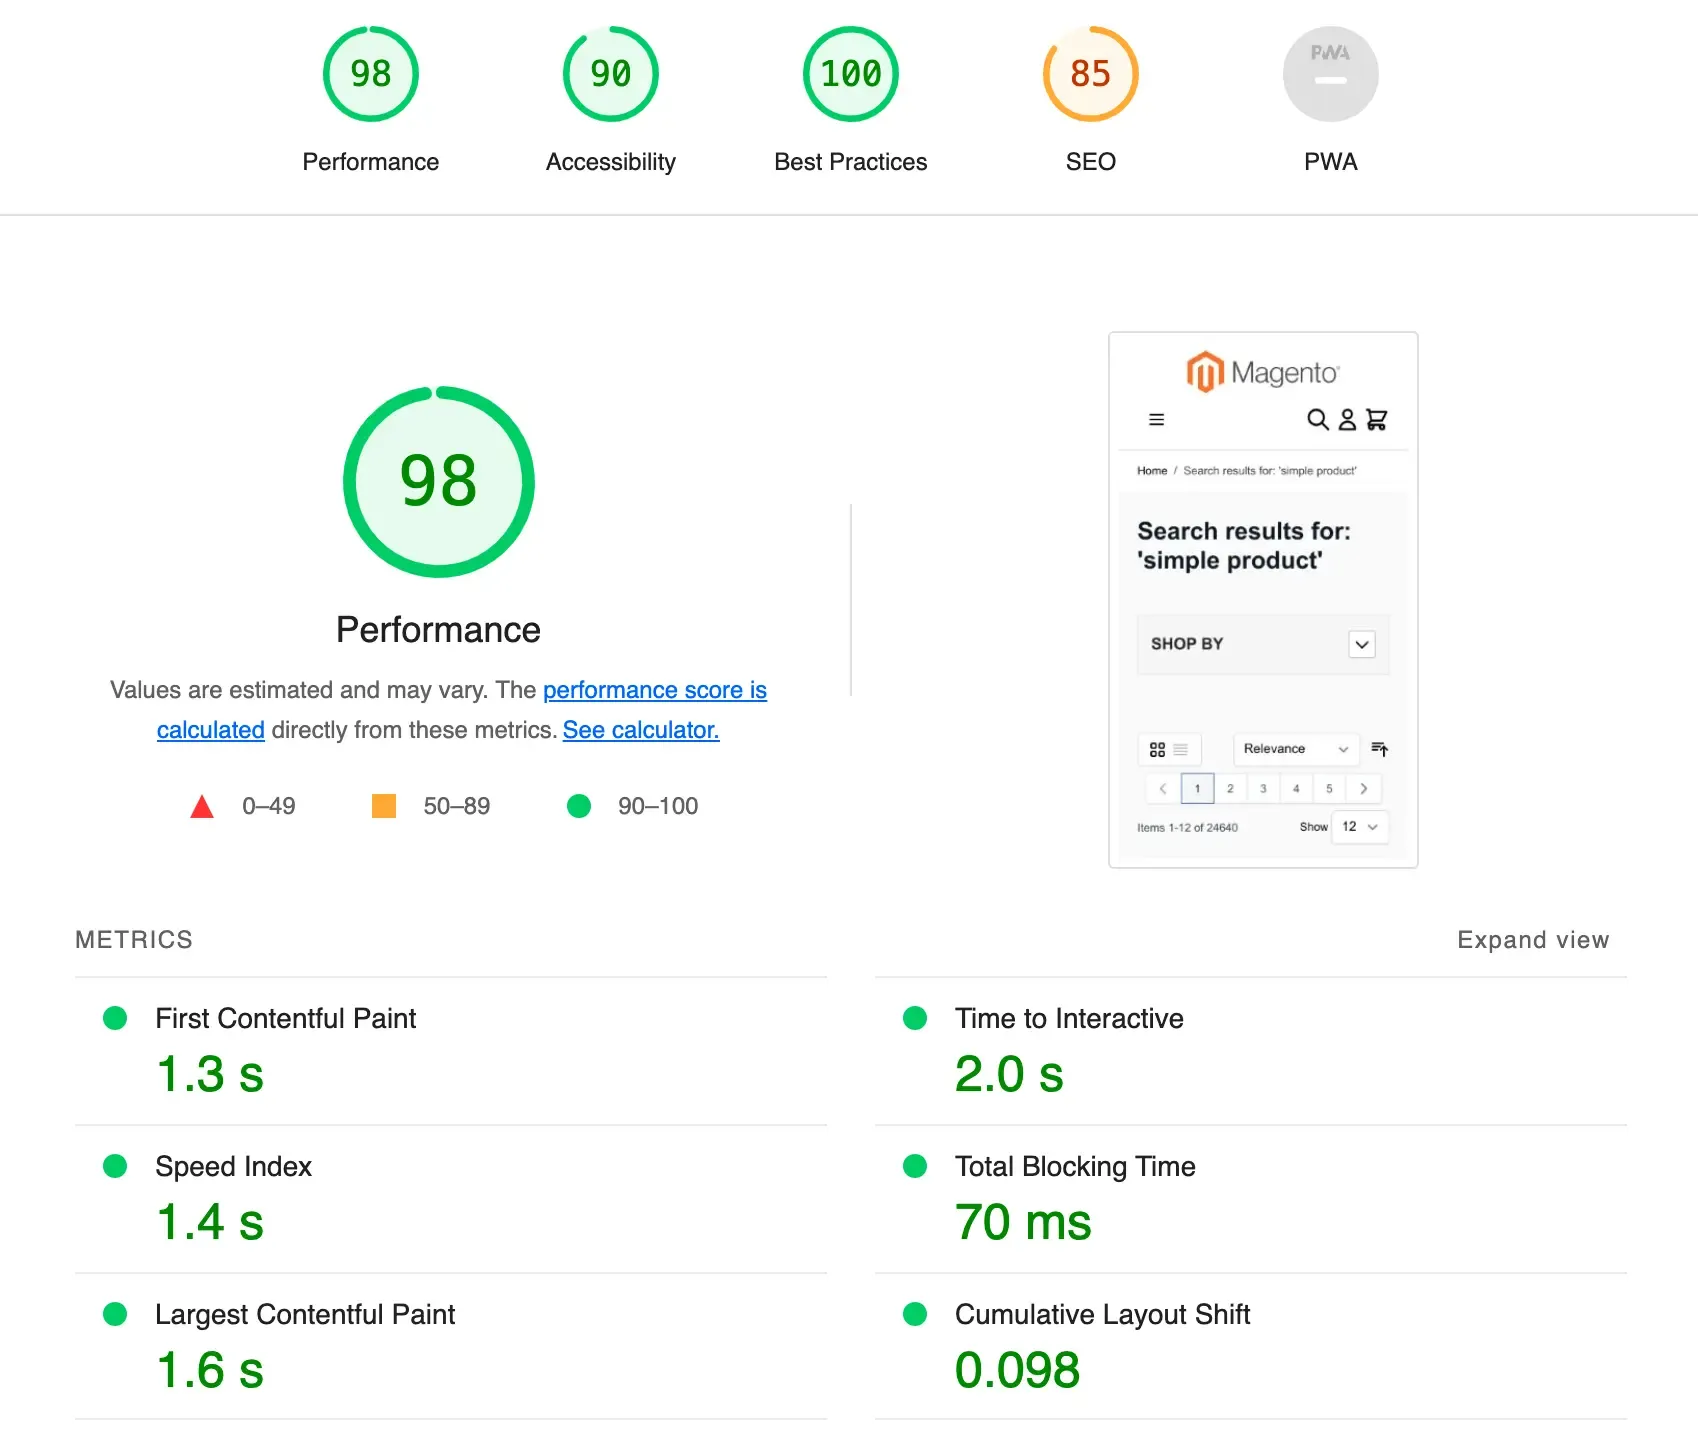
Task: Click the green circle 90–100 legend icon
Action: (x=579, y=806)
